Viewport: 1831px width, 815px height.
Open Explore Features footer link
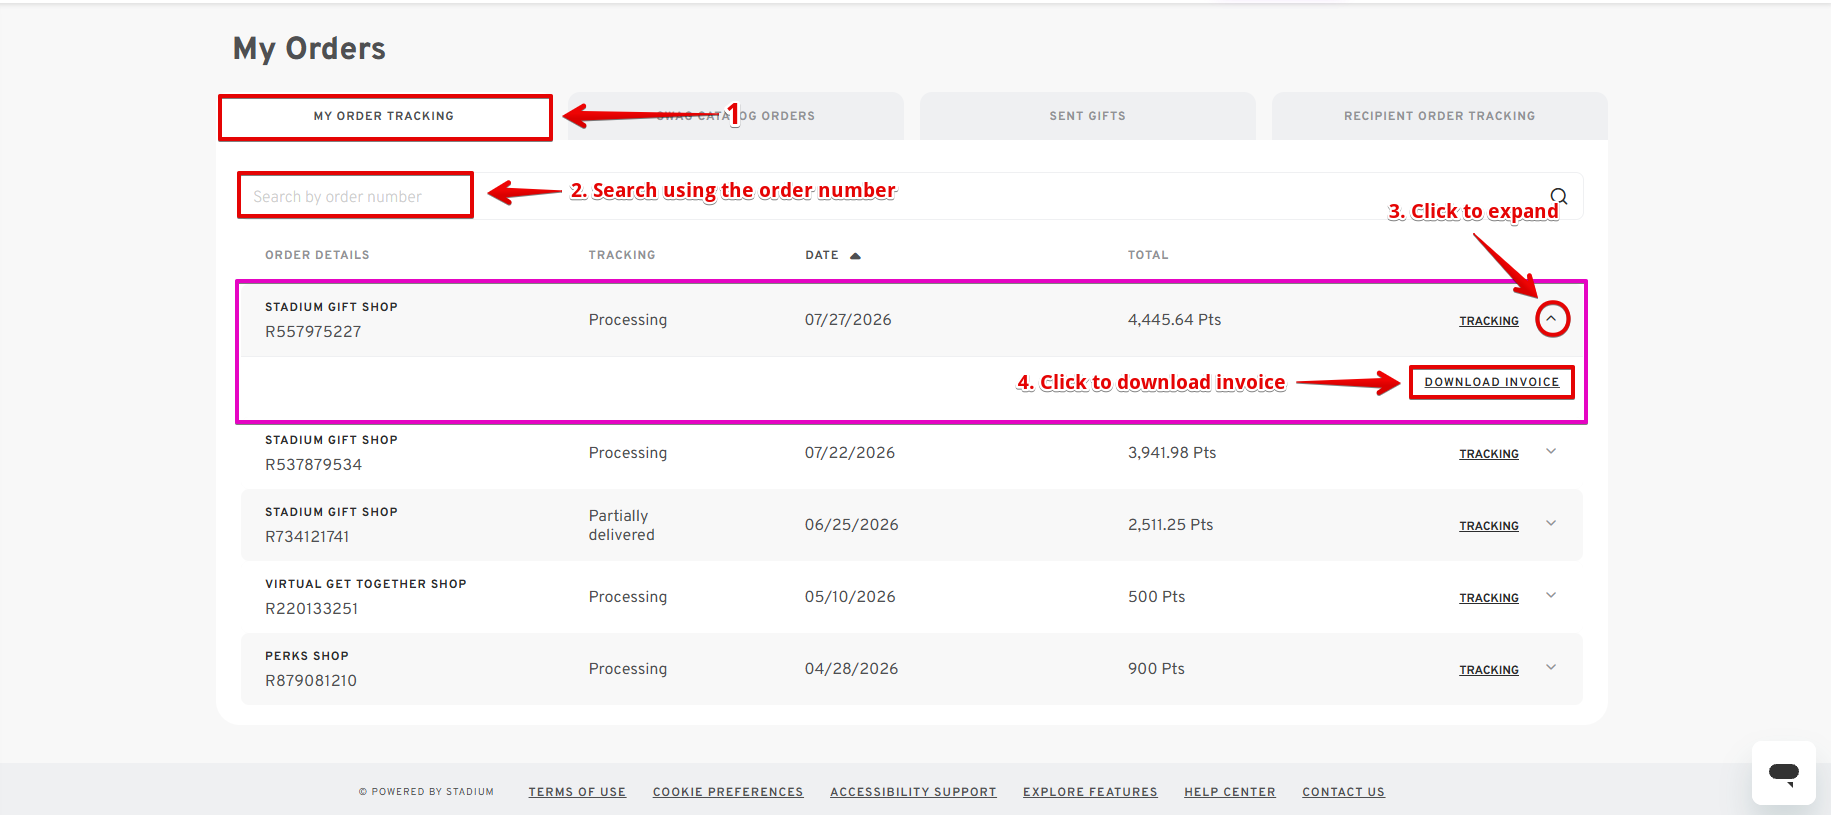pyautogui.click(x=1090, y=792)
